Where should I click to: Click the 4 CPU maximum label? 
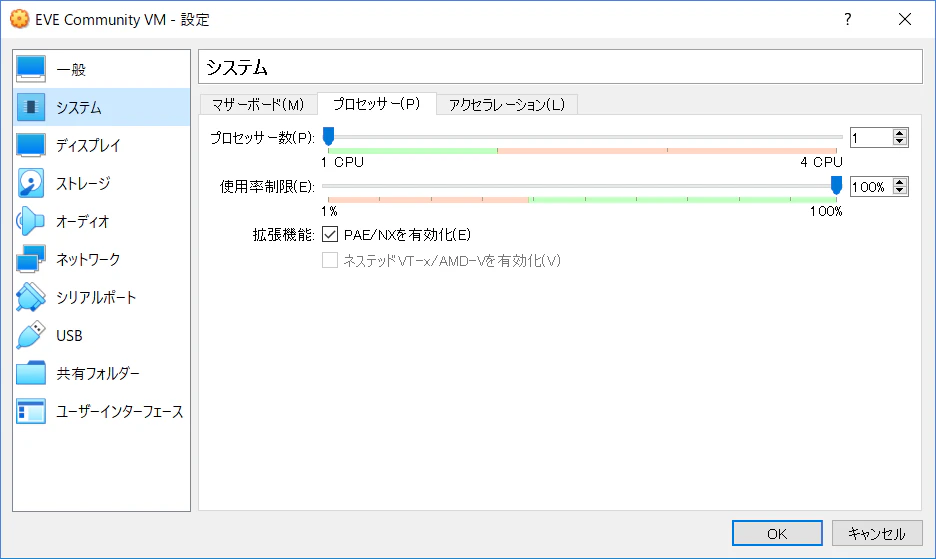[821, 162]
